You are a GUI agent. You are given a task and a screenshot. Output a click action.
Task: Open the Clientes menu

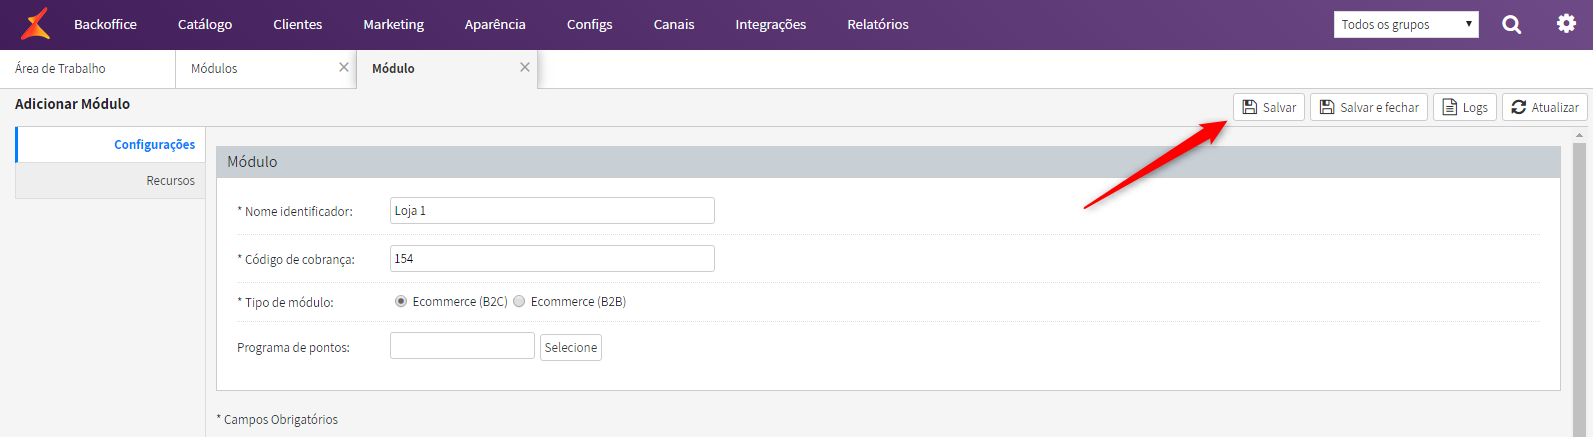pyautogui.click(x=298, y=24)
